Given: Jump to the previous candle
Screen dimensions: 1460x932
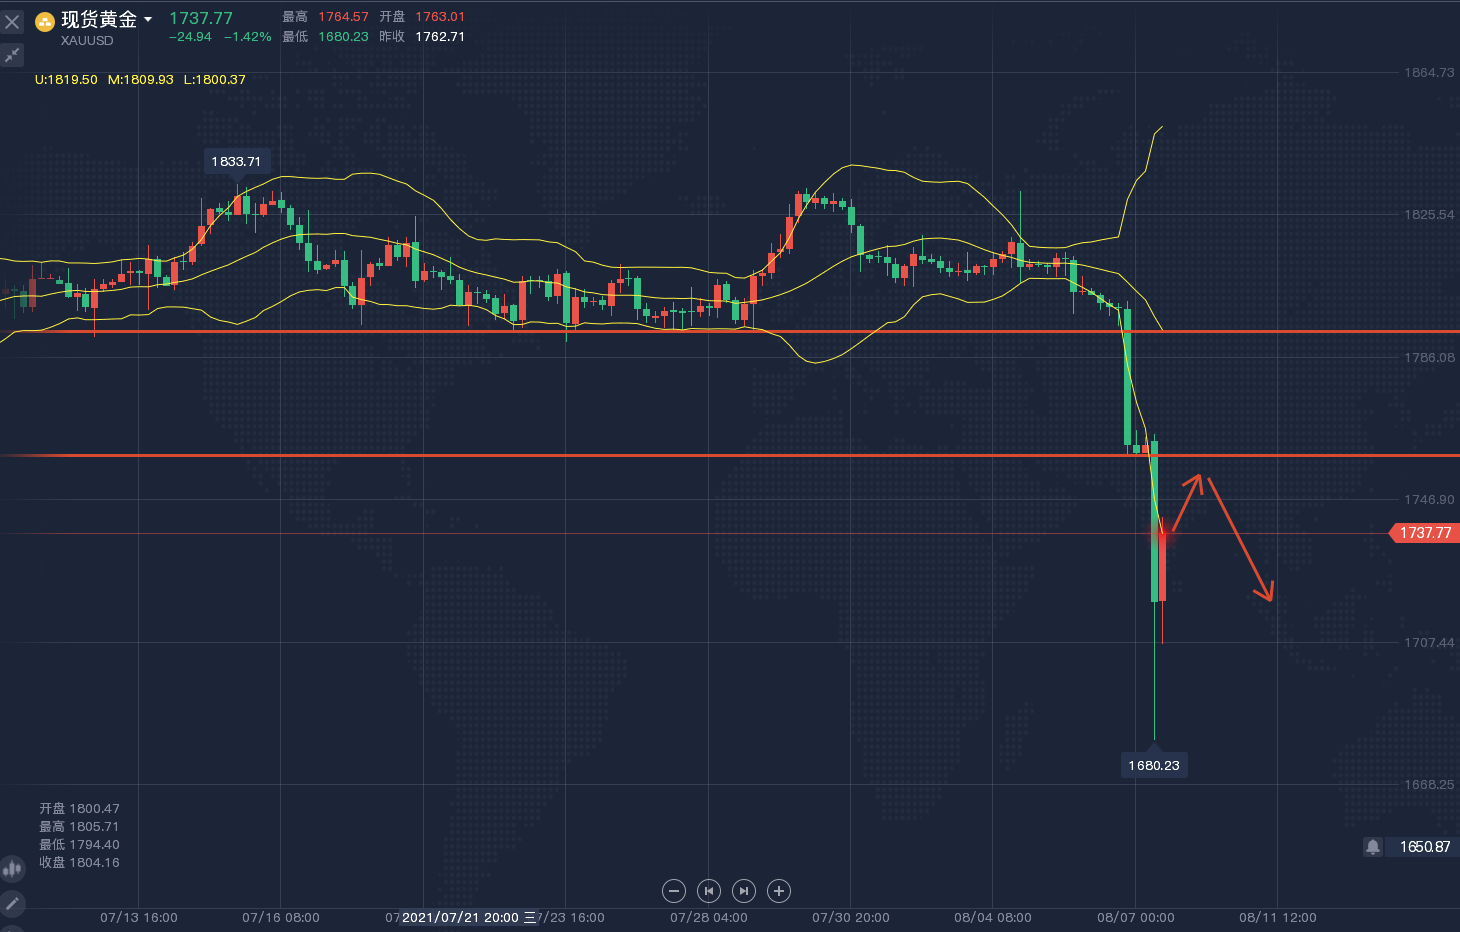Looking at the screenshot, I should coord(709,891).
